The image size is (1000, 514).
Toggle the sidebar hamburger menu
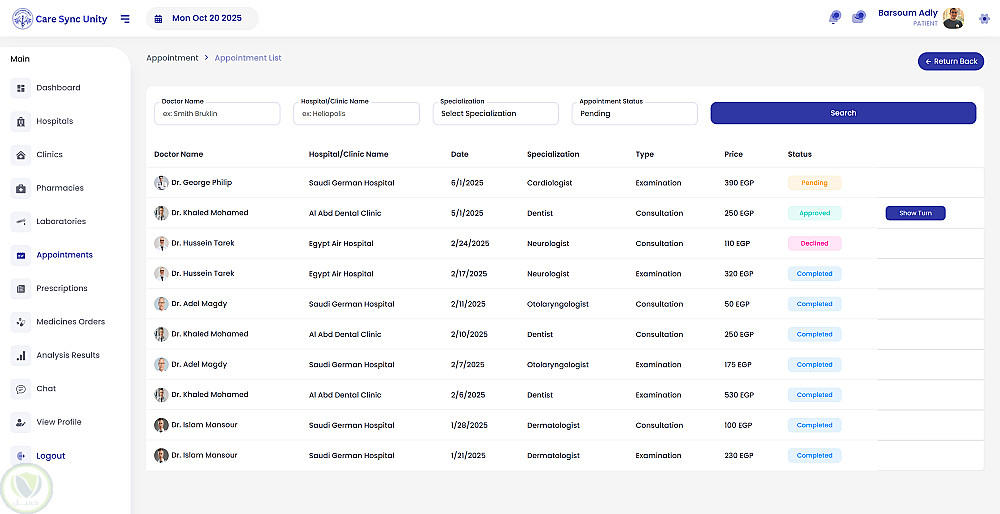[x=125, y=19]
